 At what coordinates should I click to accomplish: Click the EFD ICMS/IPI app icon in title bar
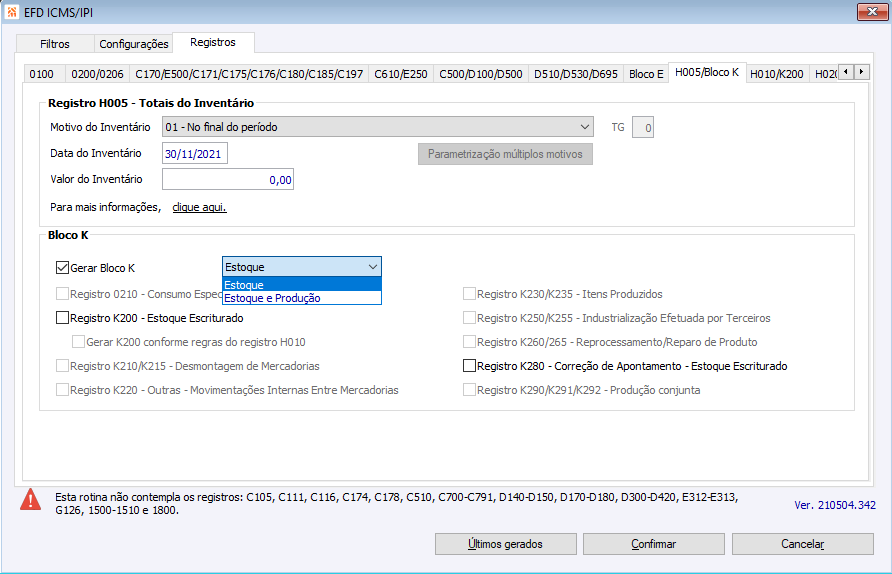tap(12, 12)
